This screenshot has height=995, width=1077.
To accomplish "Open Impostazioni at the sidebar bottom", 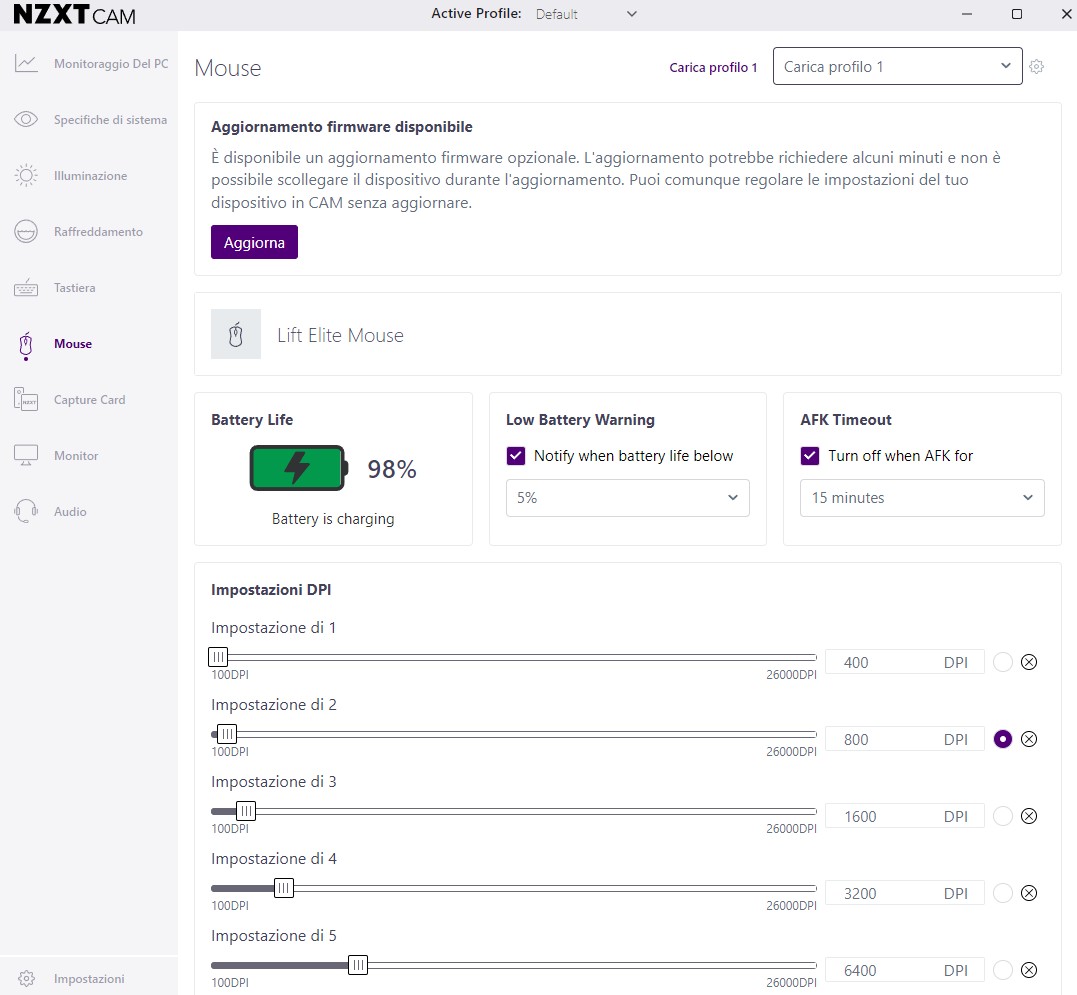I will [x=88, y=979].
